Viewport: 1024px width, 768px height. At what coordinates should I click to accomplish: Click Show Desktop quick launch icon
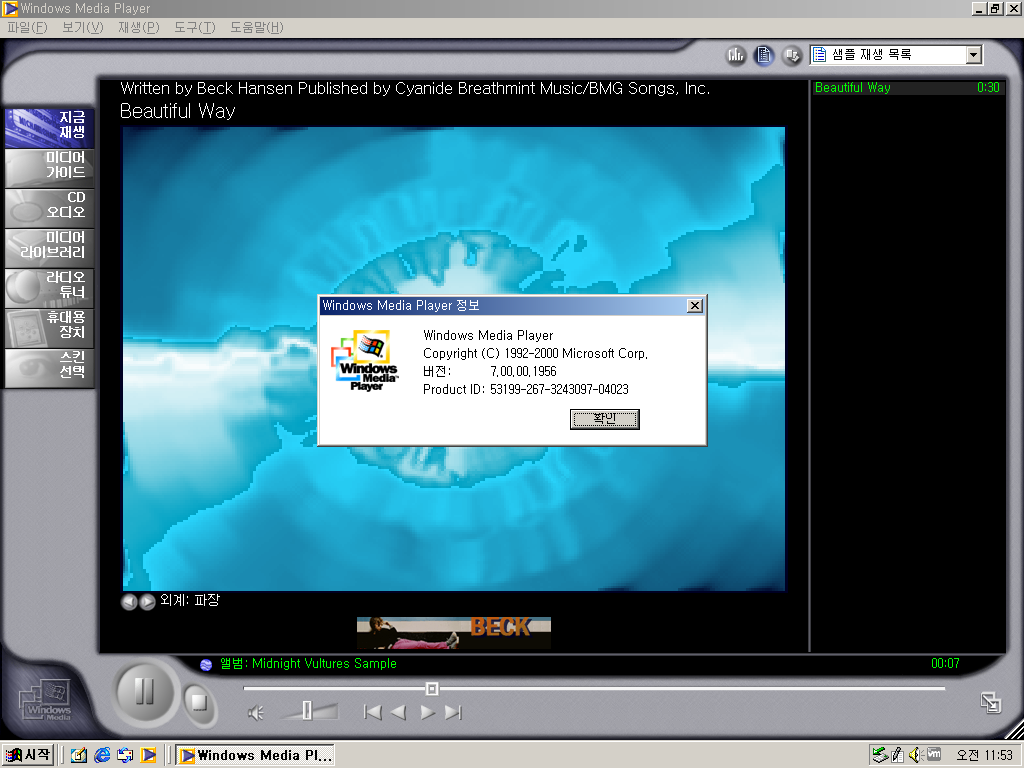tap(79, 756)
